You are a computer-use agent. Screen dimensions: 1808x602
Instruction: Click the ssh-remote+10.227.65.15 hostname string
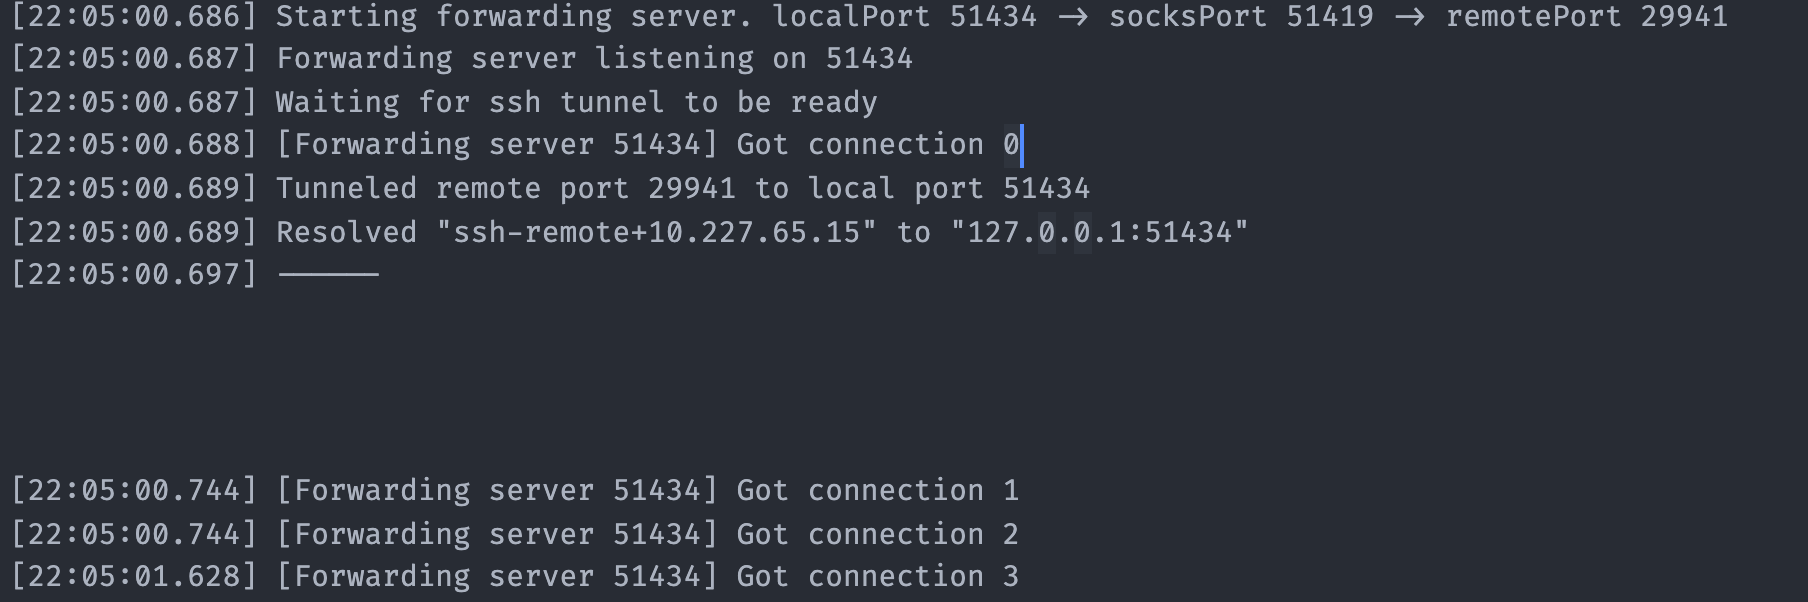pyautogui.click(x=657, y=232)
